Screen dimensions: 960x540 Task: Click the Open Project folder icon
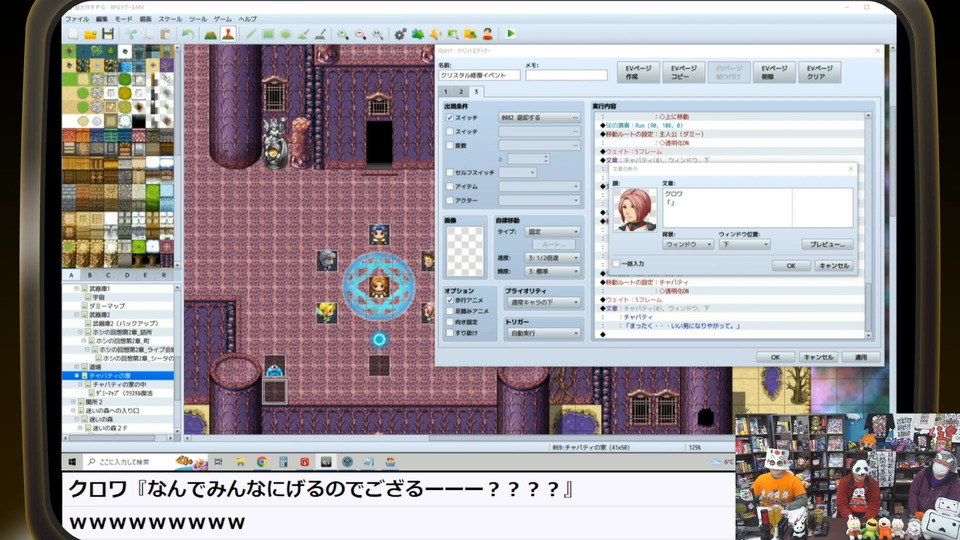pyautogui.click(x=91, y=34)
